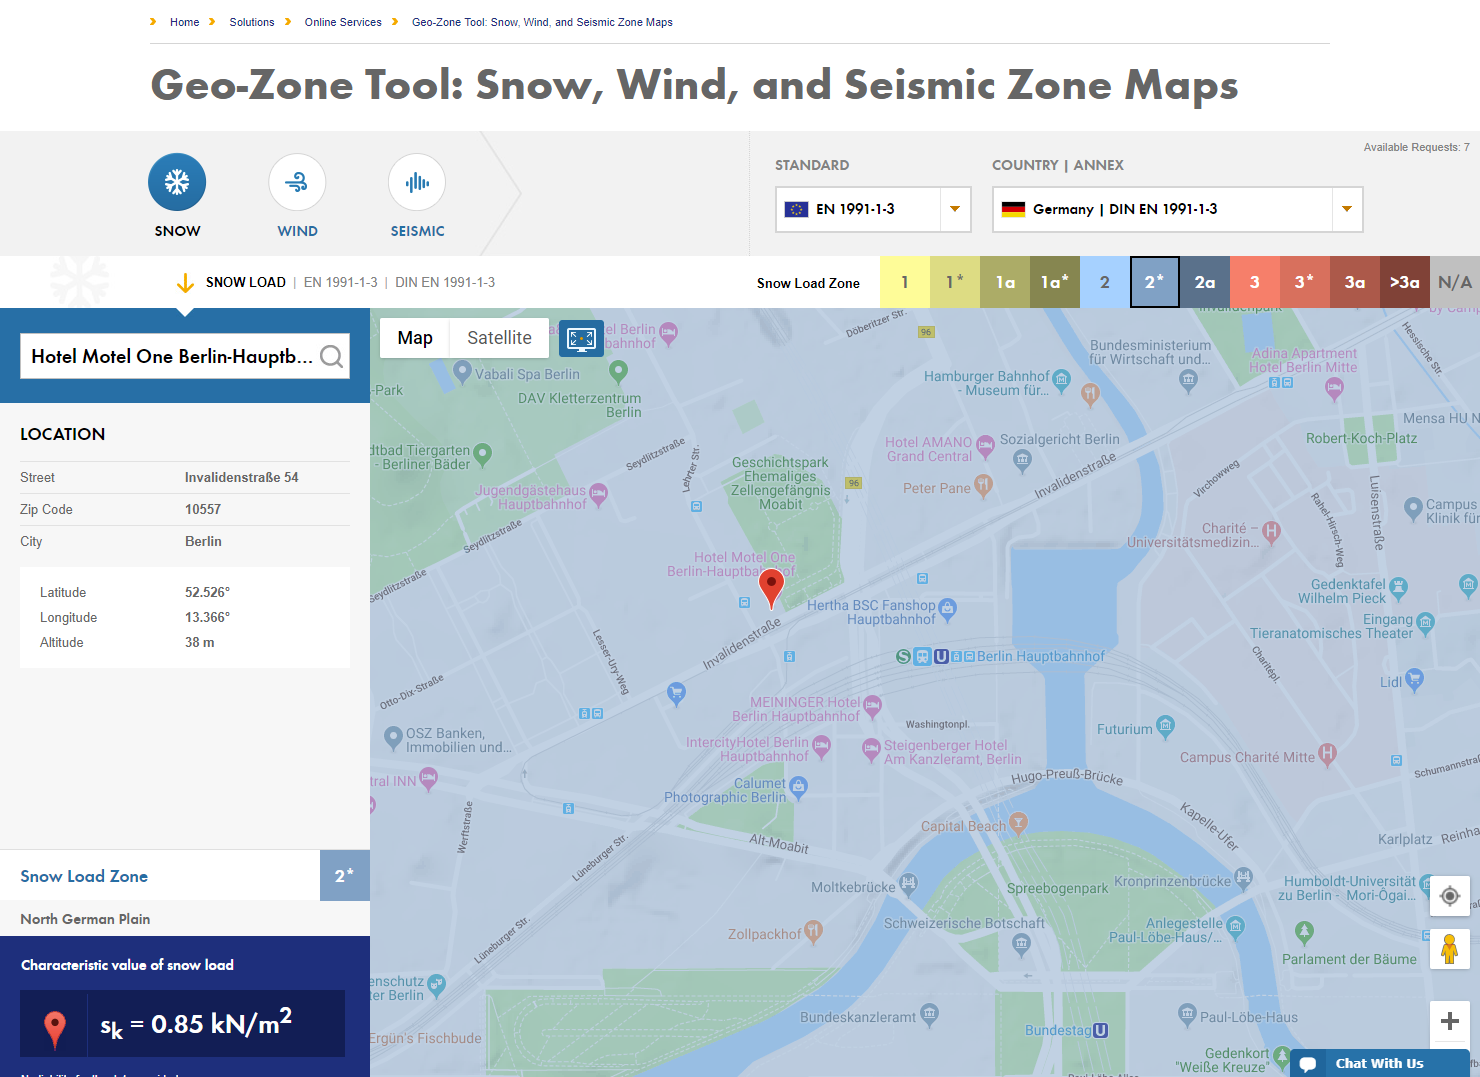Switch to the Wind zone mode icon

coord(297,182)
